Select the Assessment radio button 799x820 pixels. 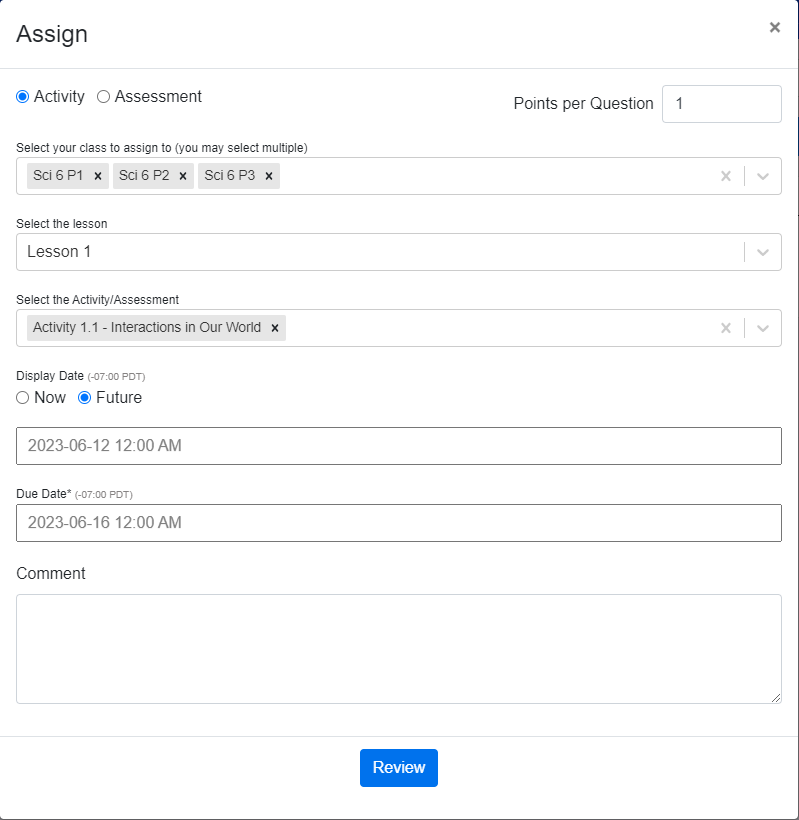[x=103, y=96]
